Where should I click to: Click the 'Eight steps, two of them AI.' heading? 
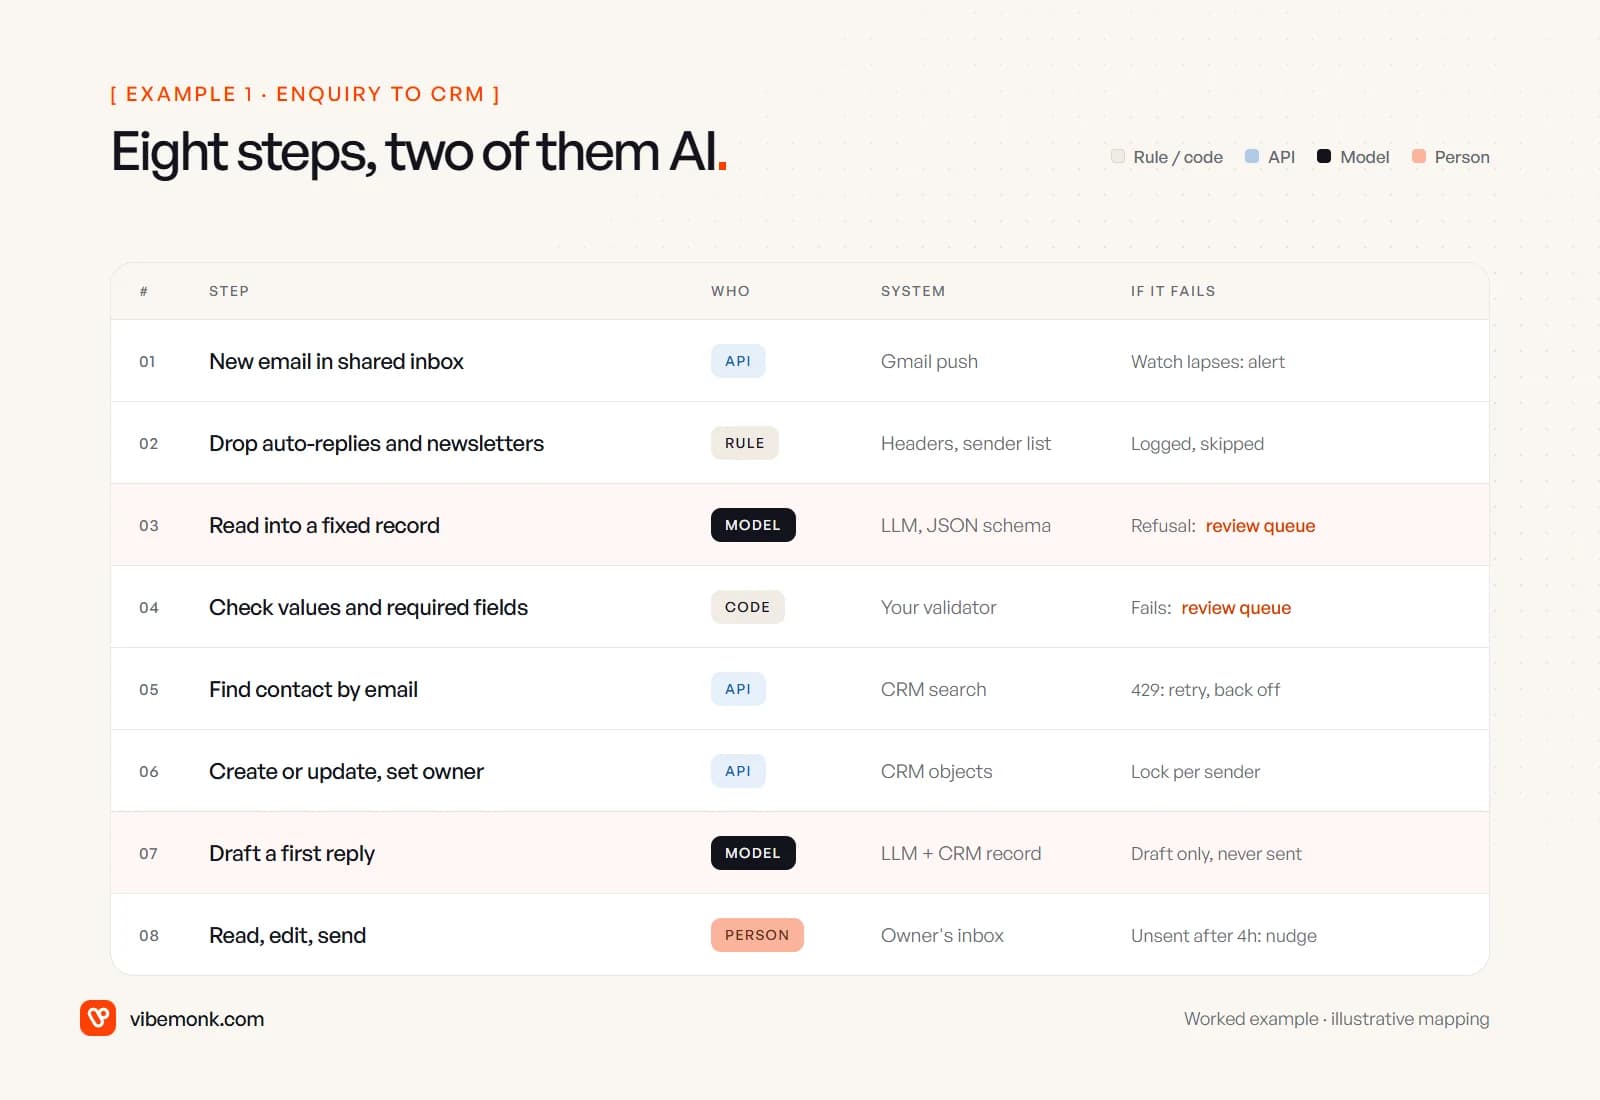pyautogui.click(x=419, y=152)
